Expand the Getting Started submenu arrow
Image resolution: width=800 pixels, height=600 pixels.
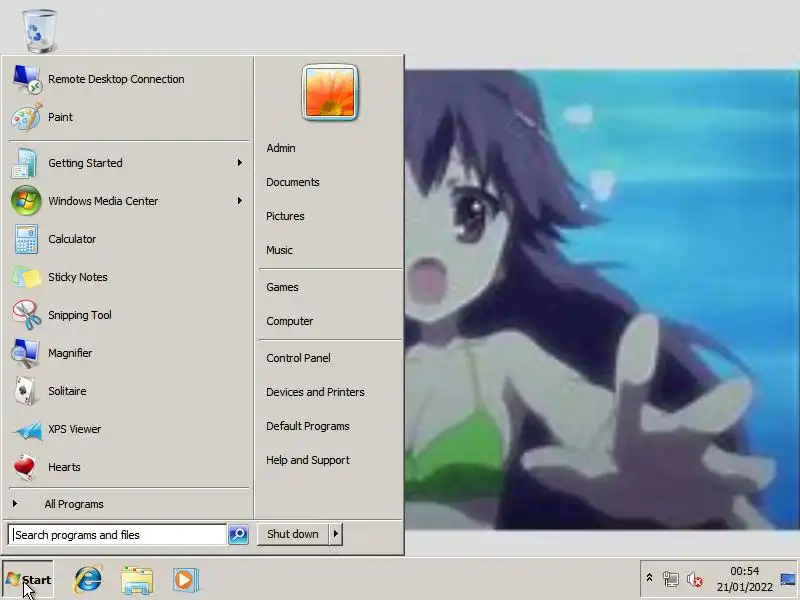point(239,163)
